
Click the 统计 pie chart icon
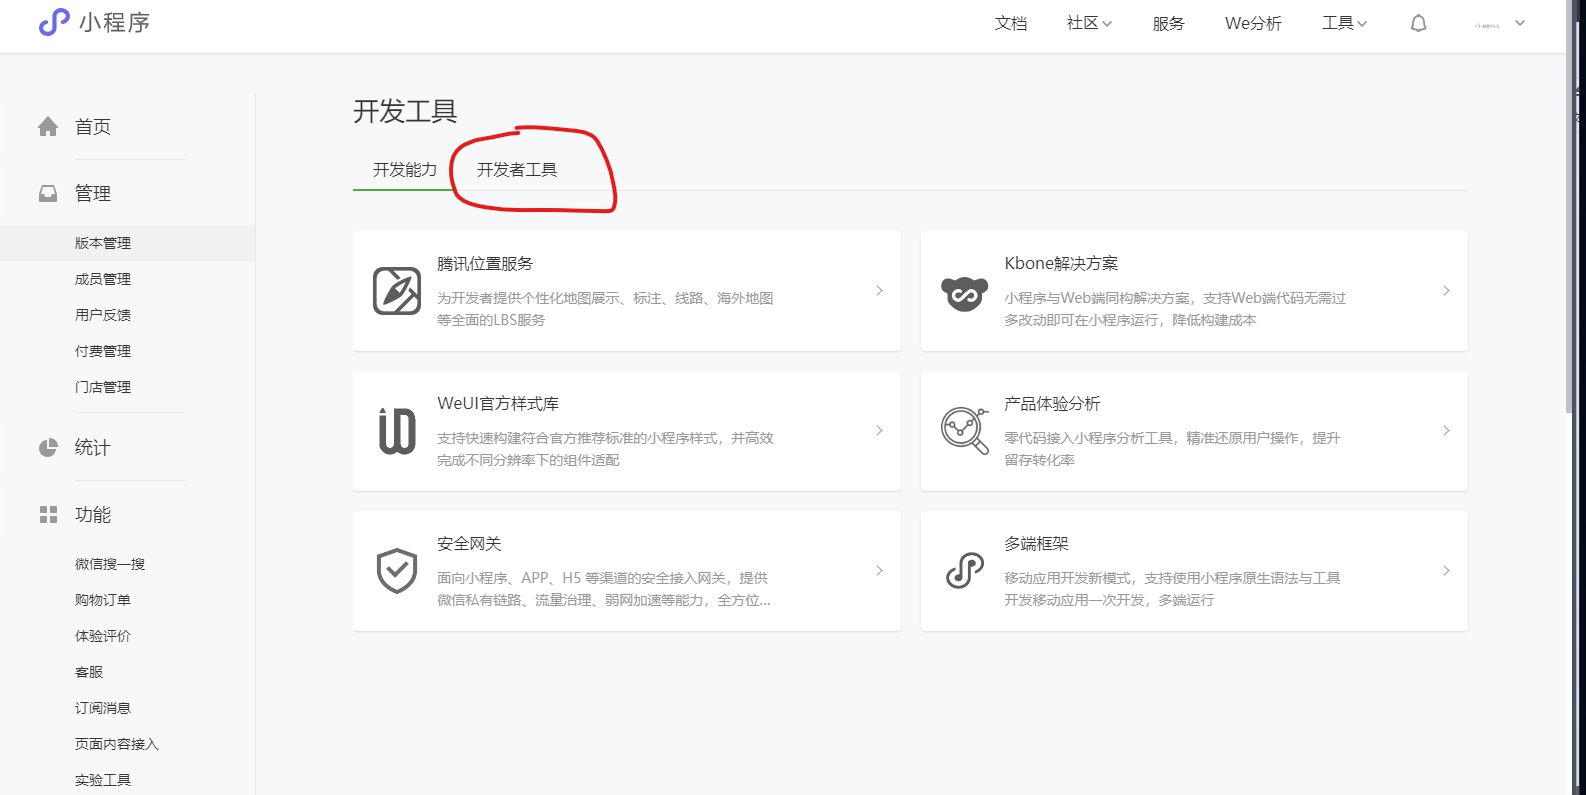point(48,447)
